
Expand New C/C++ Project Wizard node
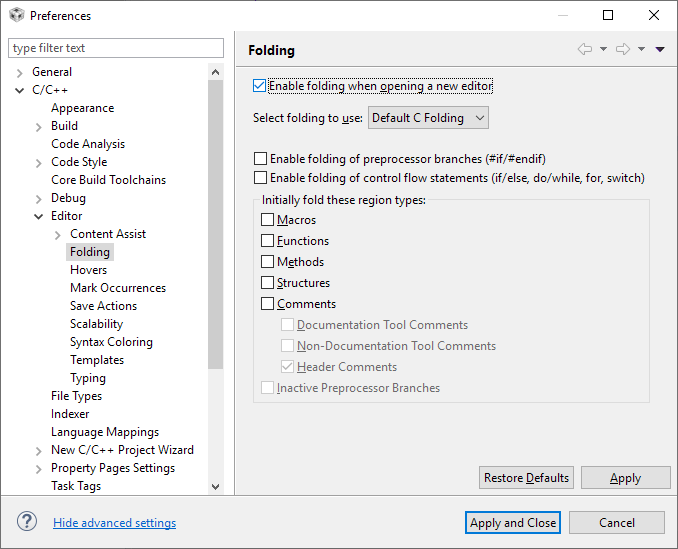[38, 451]
